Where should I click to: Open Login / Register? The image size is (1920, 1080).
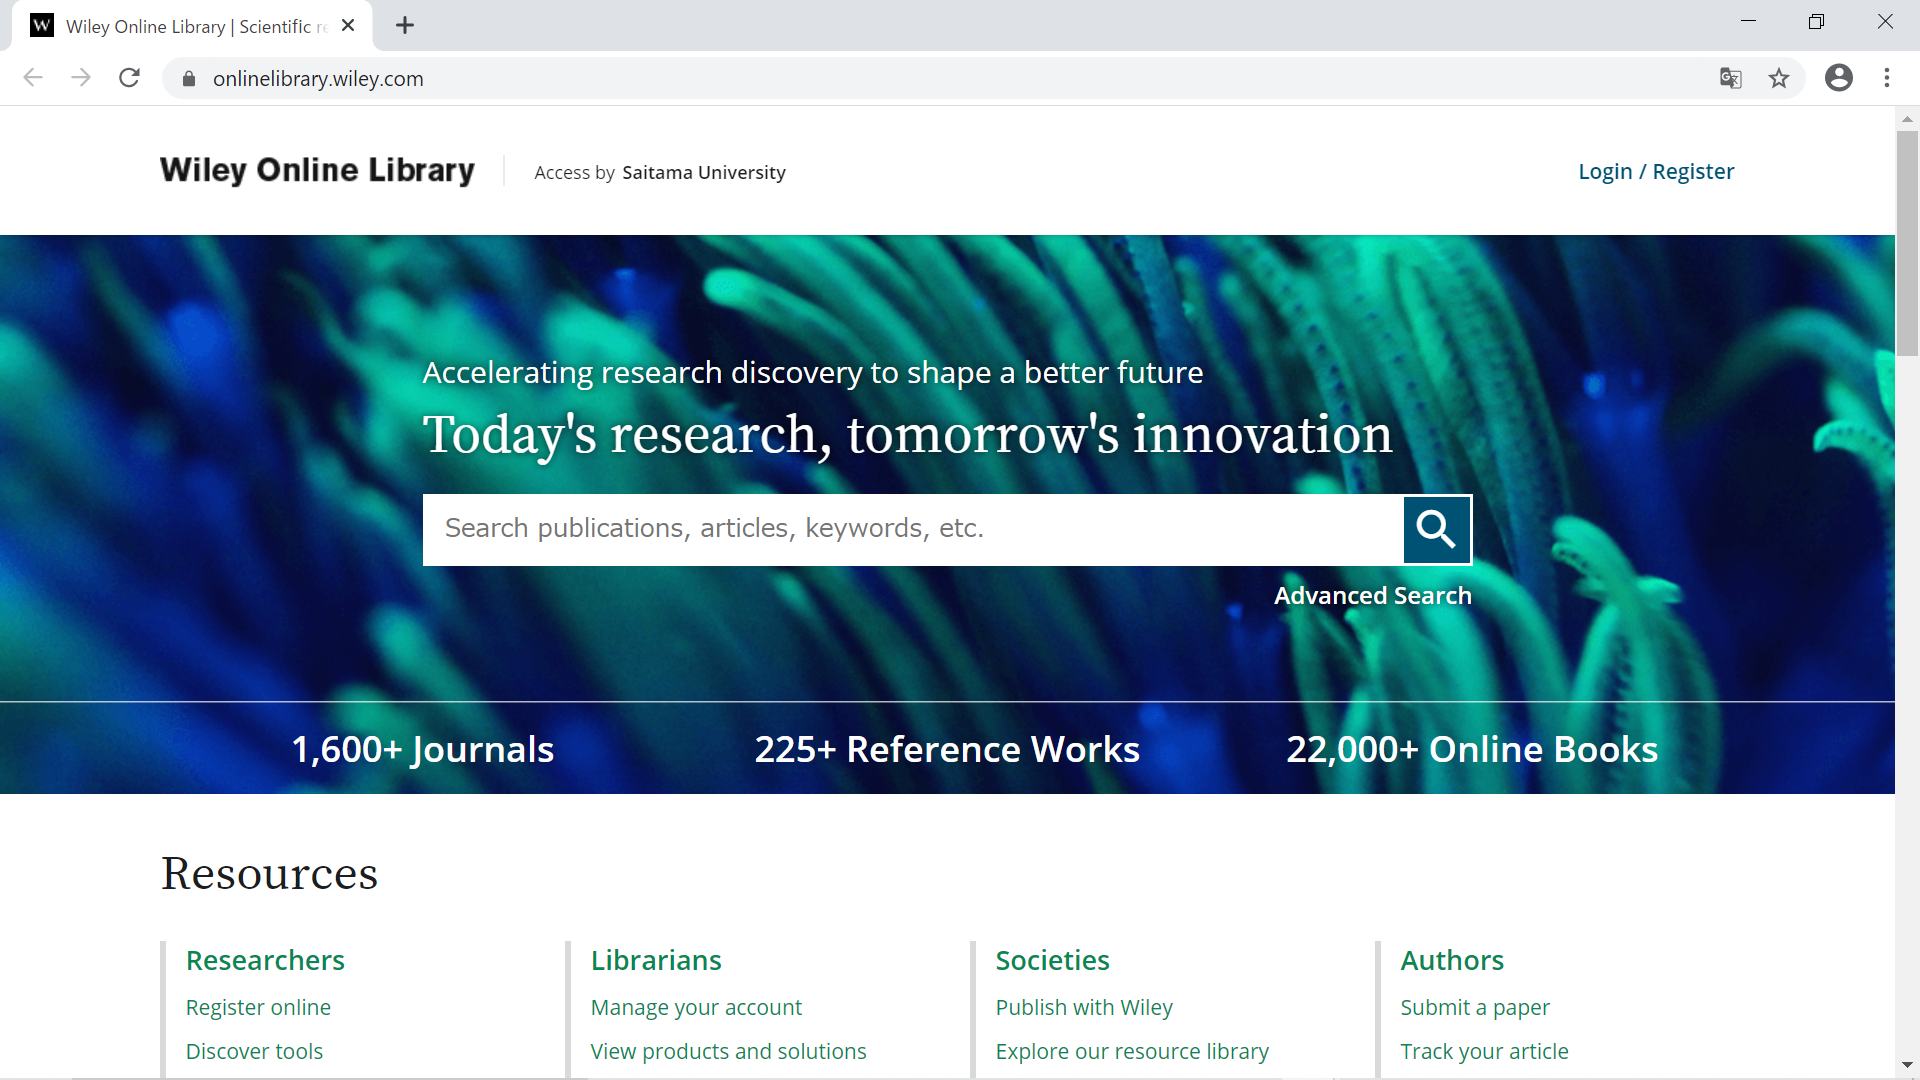coord(1656,172)
